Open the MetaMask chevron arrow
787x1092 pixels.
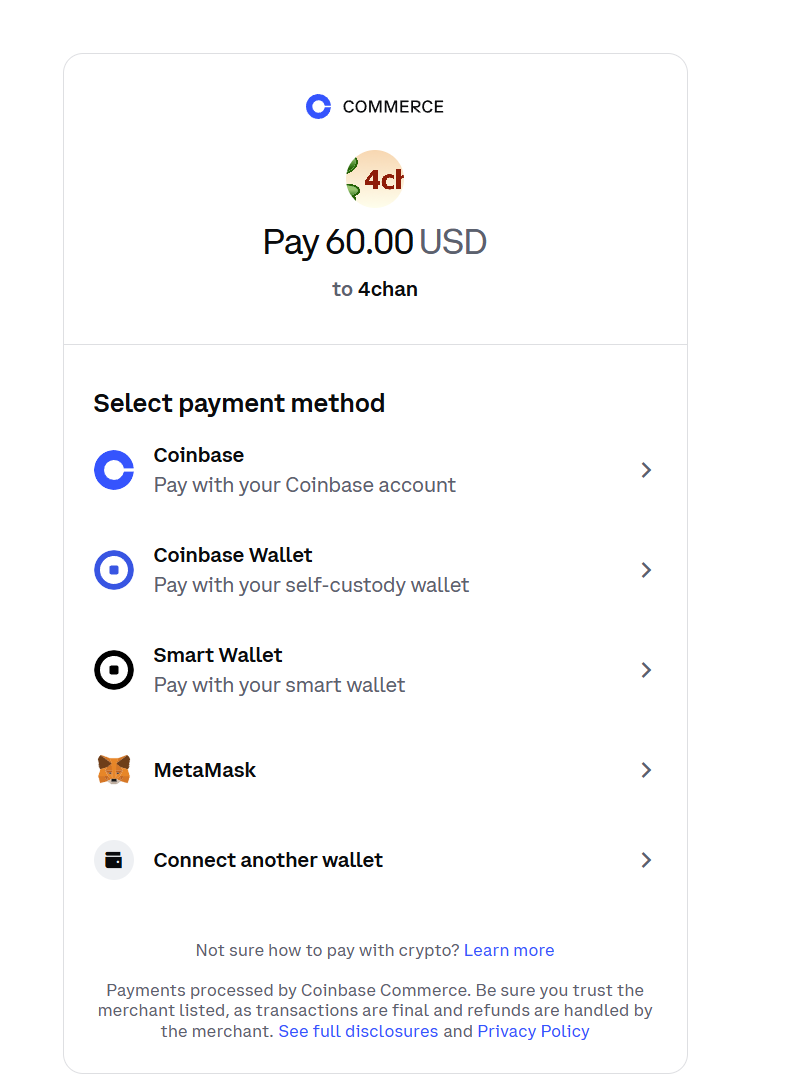pyautogui.click(x=646, y=770)
